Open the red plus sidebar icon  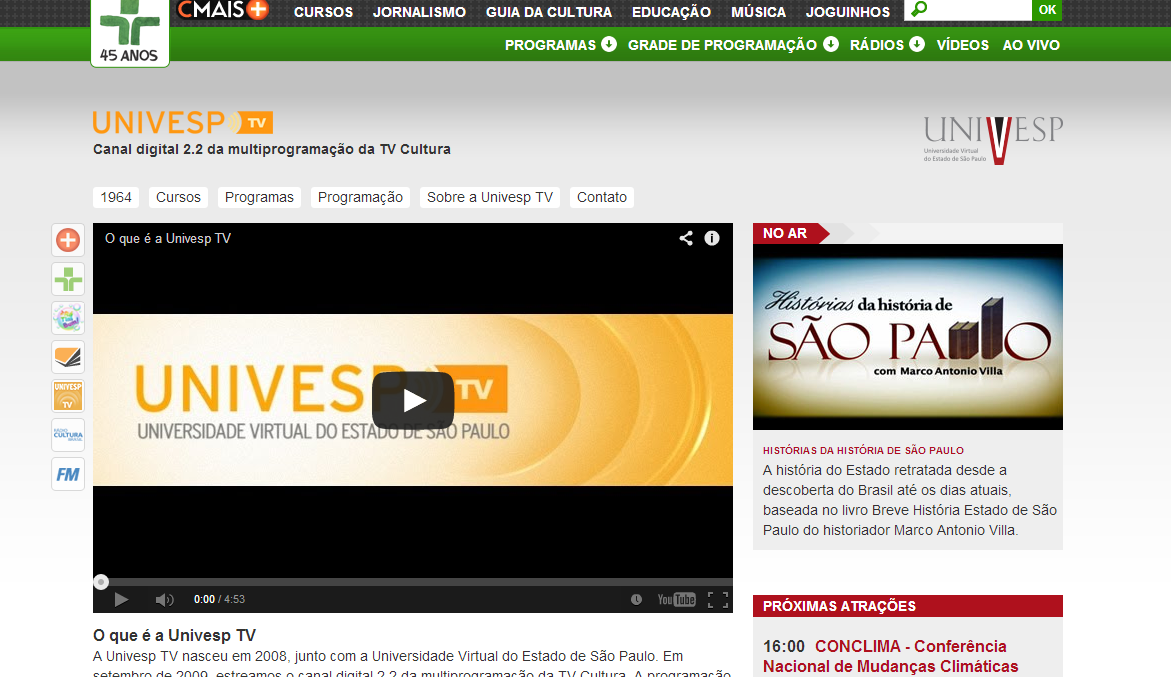click(x=68, y=240)
